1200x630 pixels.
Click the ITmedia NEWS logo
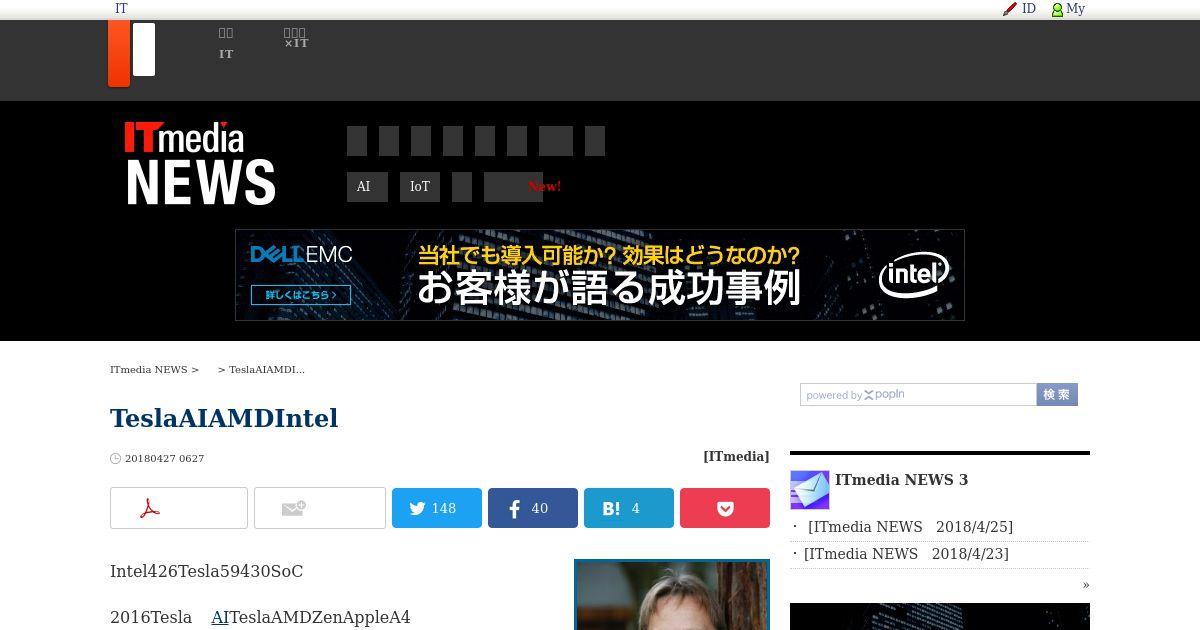[x=200, y=164]
